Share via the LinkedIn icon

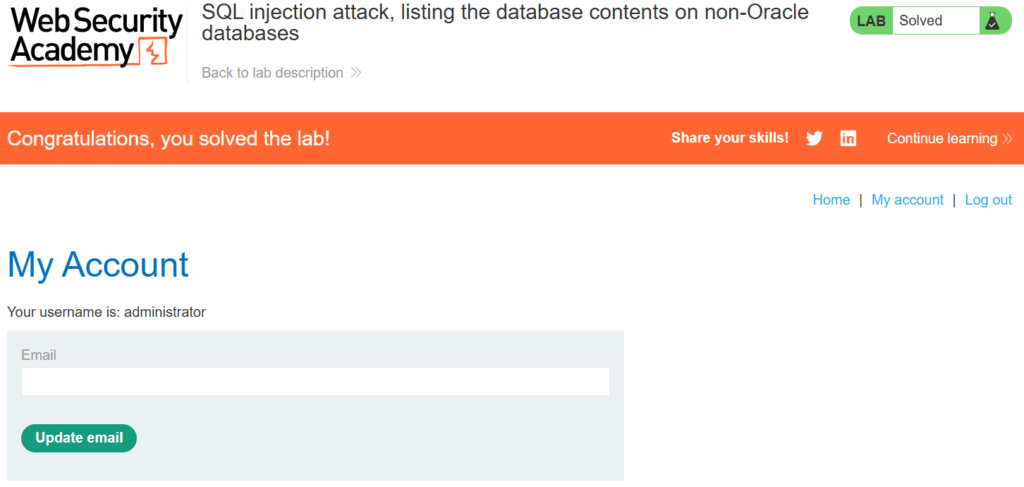coord(848,139)
